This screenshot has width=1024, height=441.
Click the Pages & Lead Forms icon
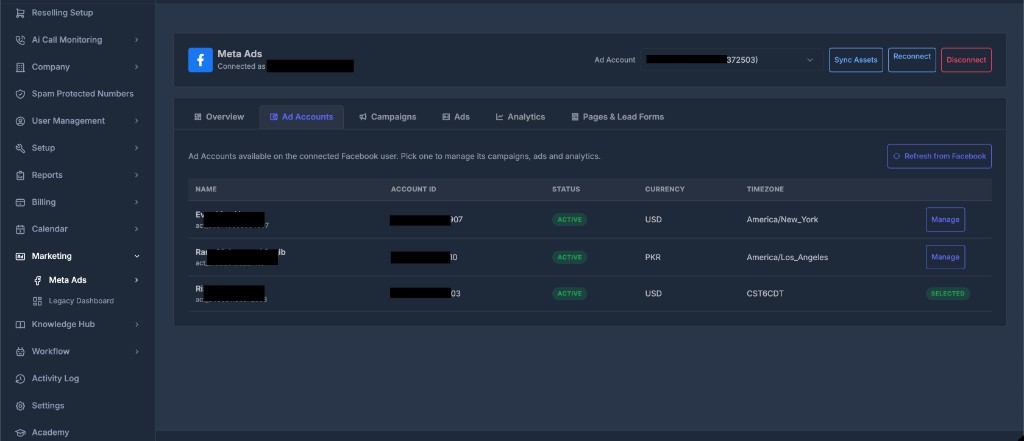click(575, 117)
